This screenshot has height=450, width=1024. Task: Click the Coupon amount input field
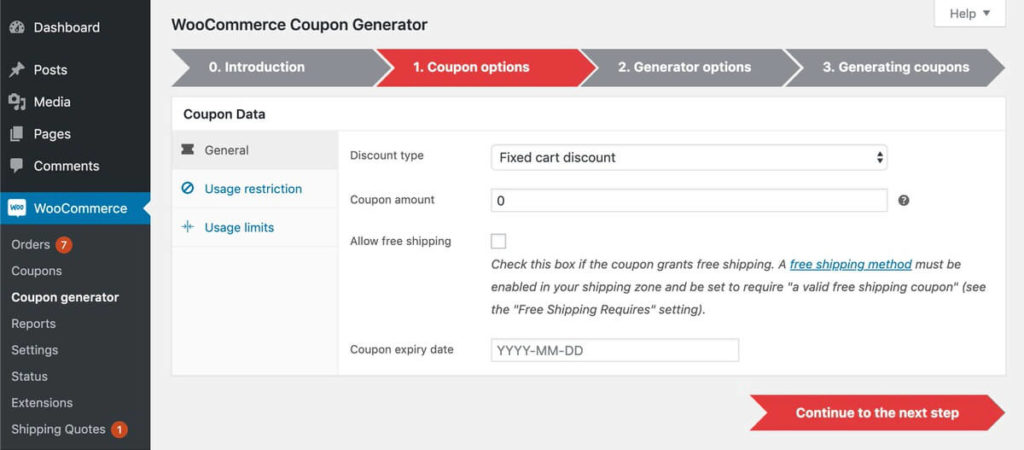pyautogui.click(x=689, y=201)
